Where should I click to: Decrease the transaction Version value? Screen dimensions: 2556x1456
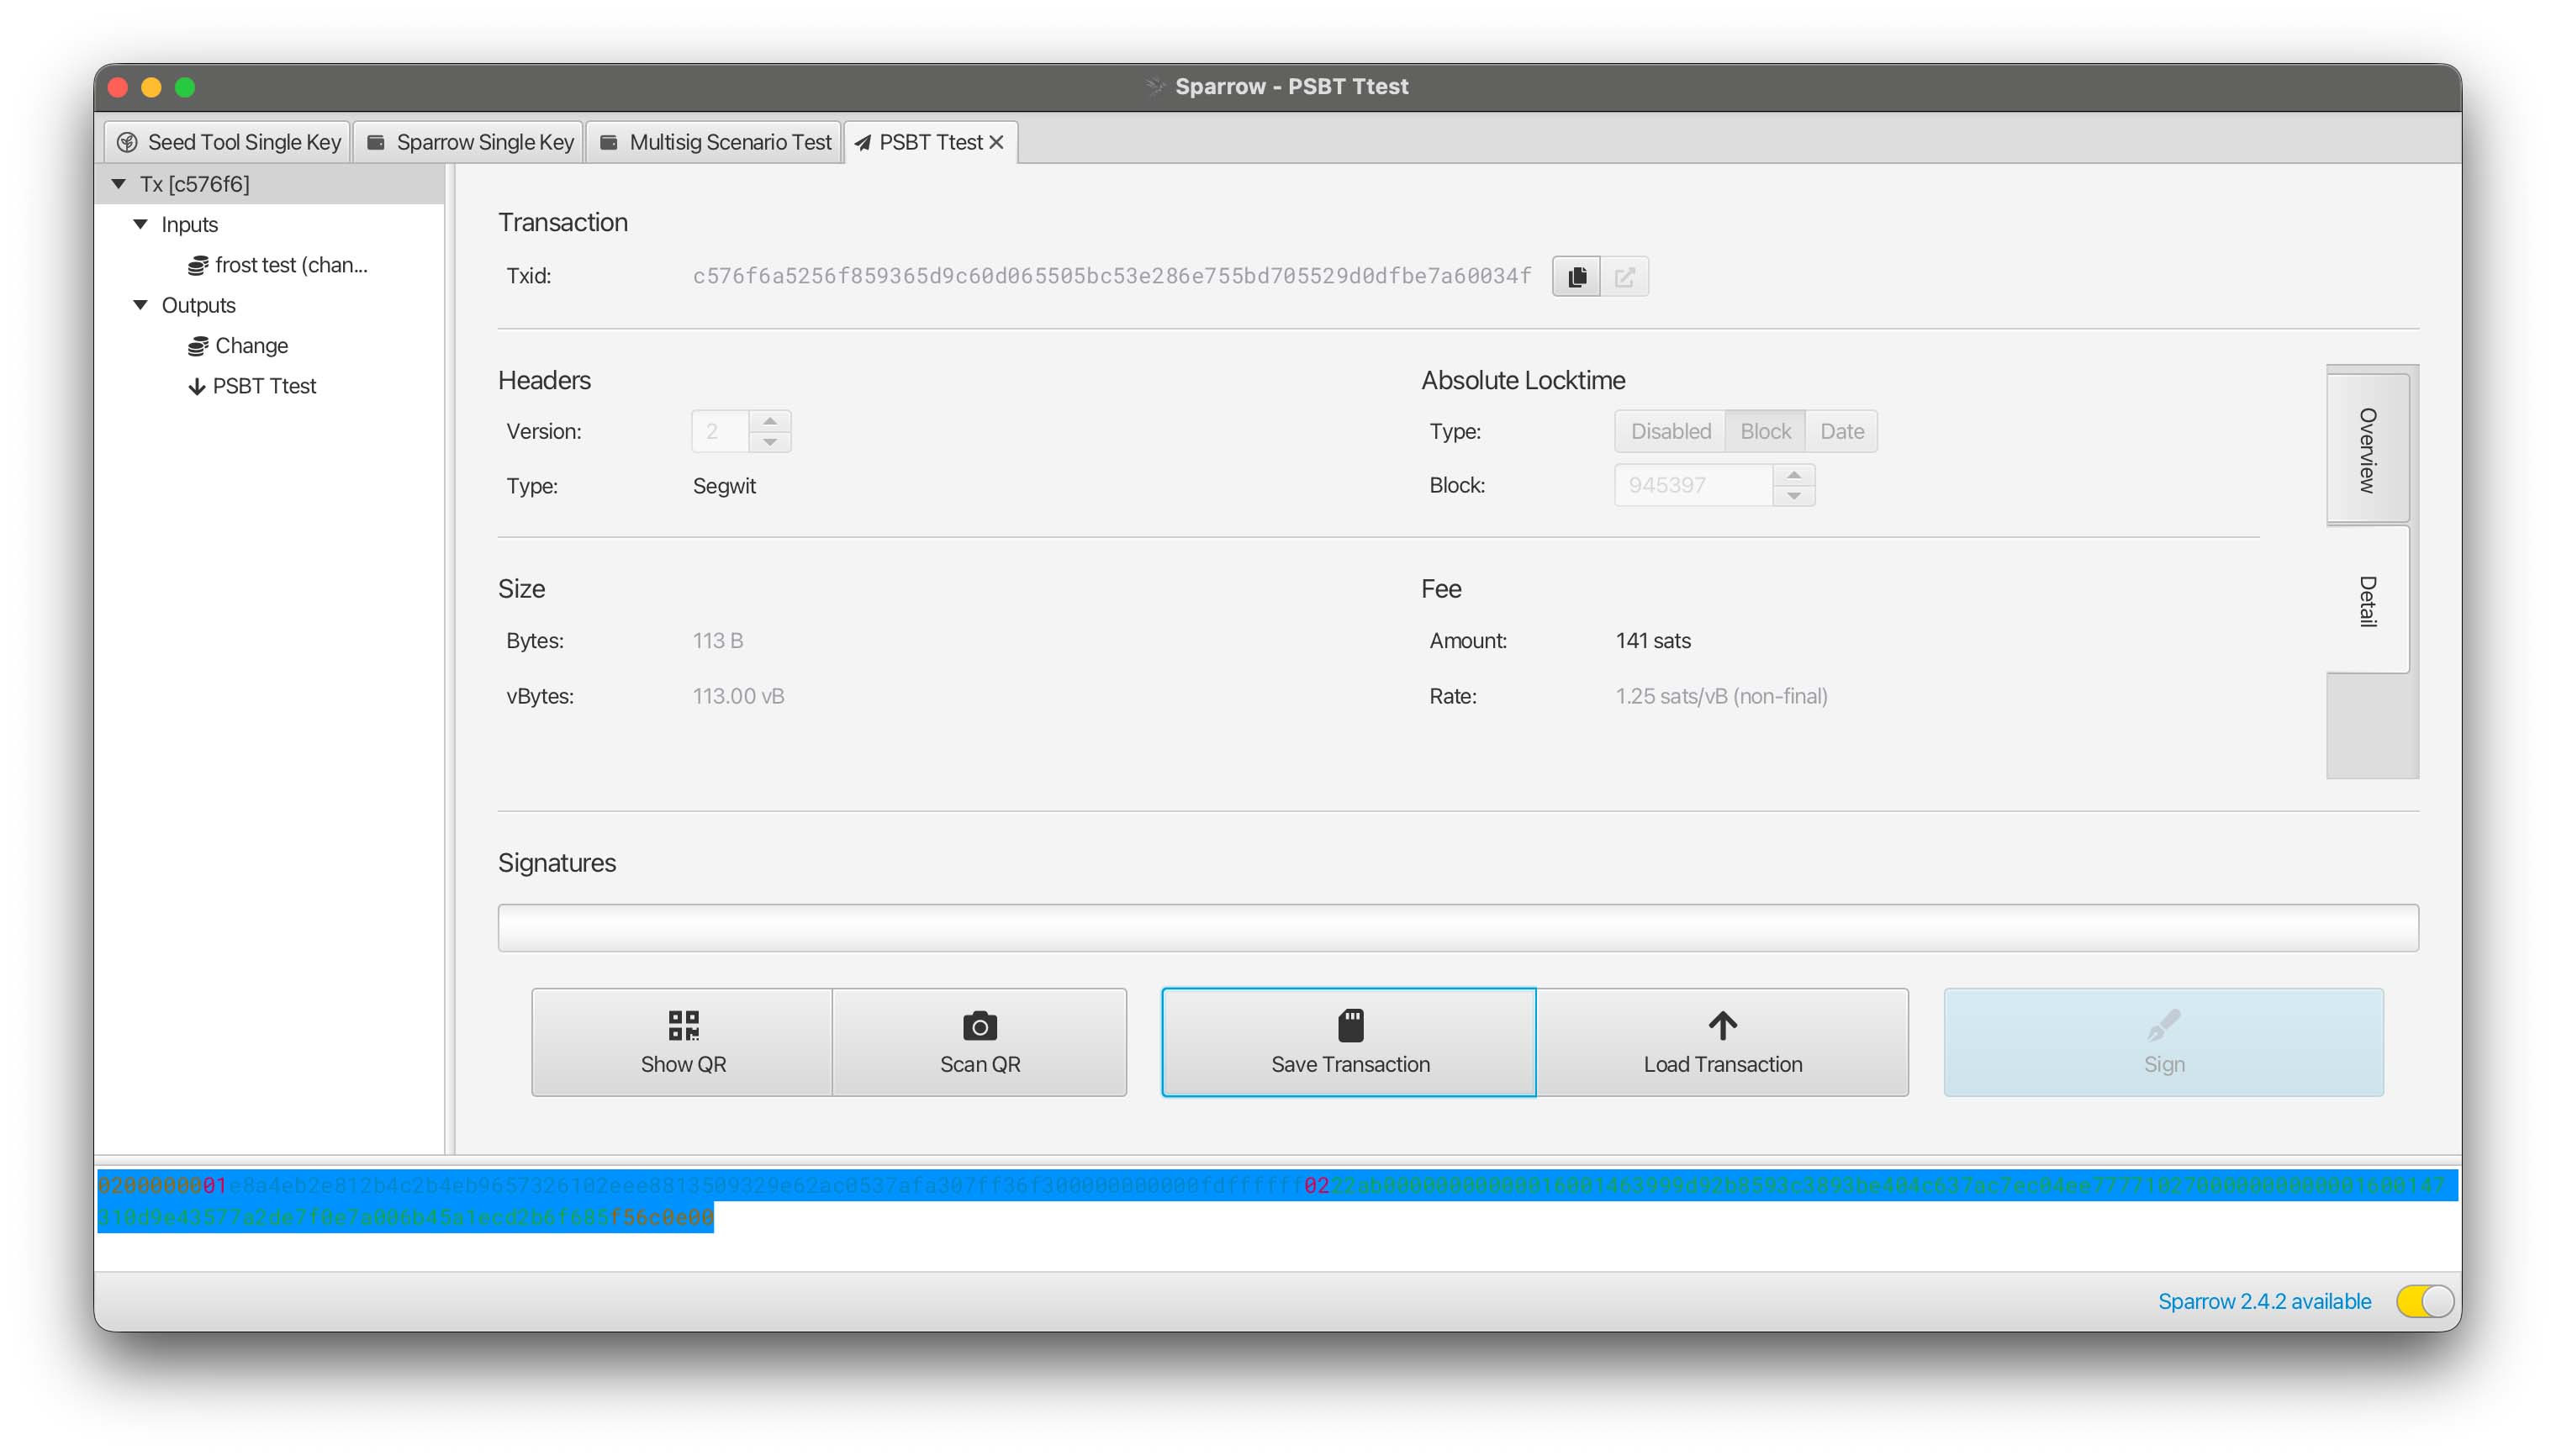click(770, 442)
